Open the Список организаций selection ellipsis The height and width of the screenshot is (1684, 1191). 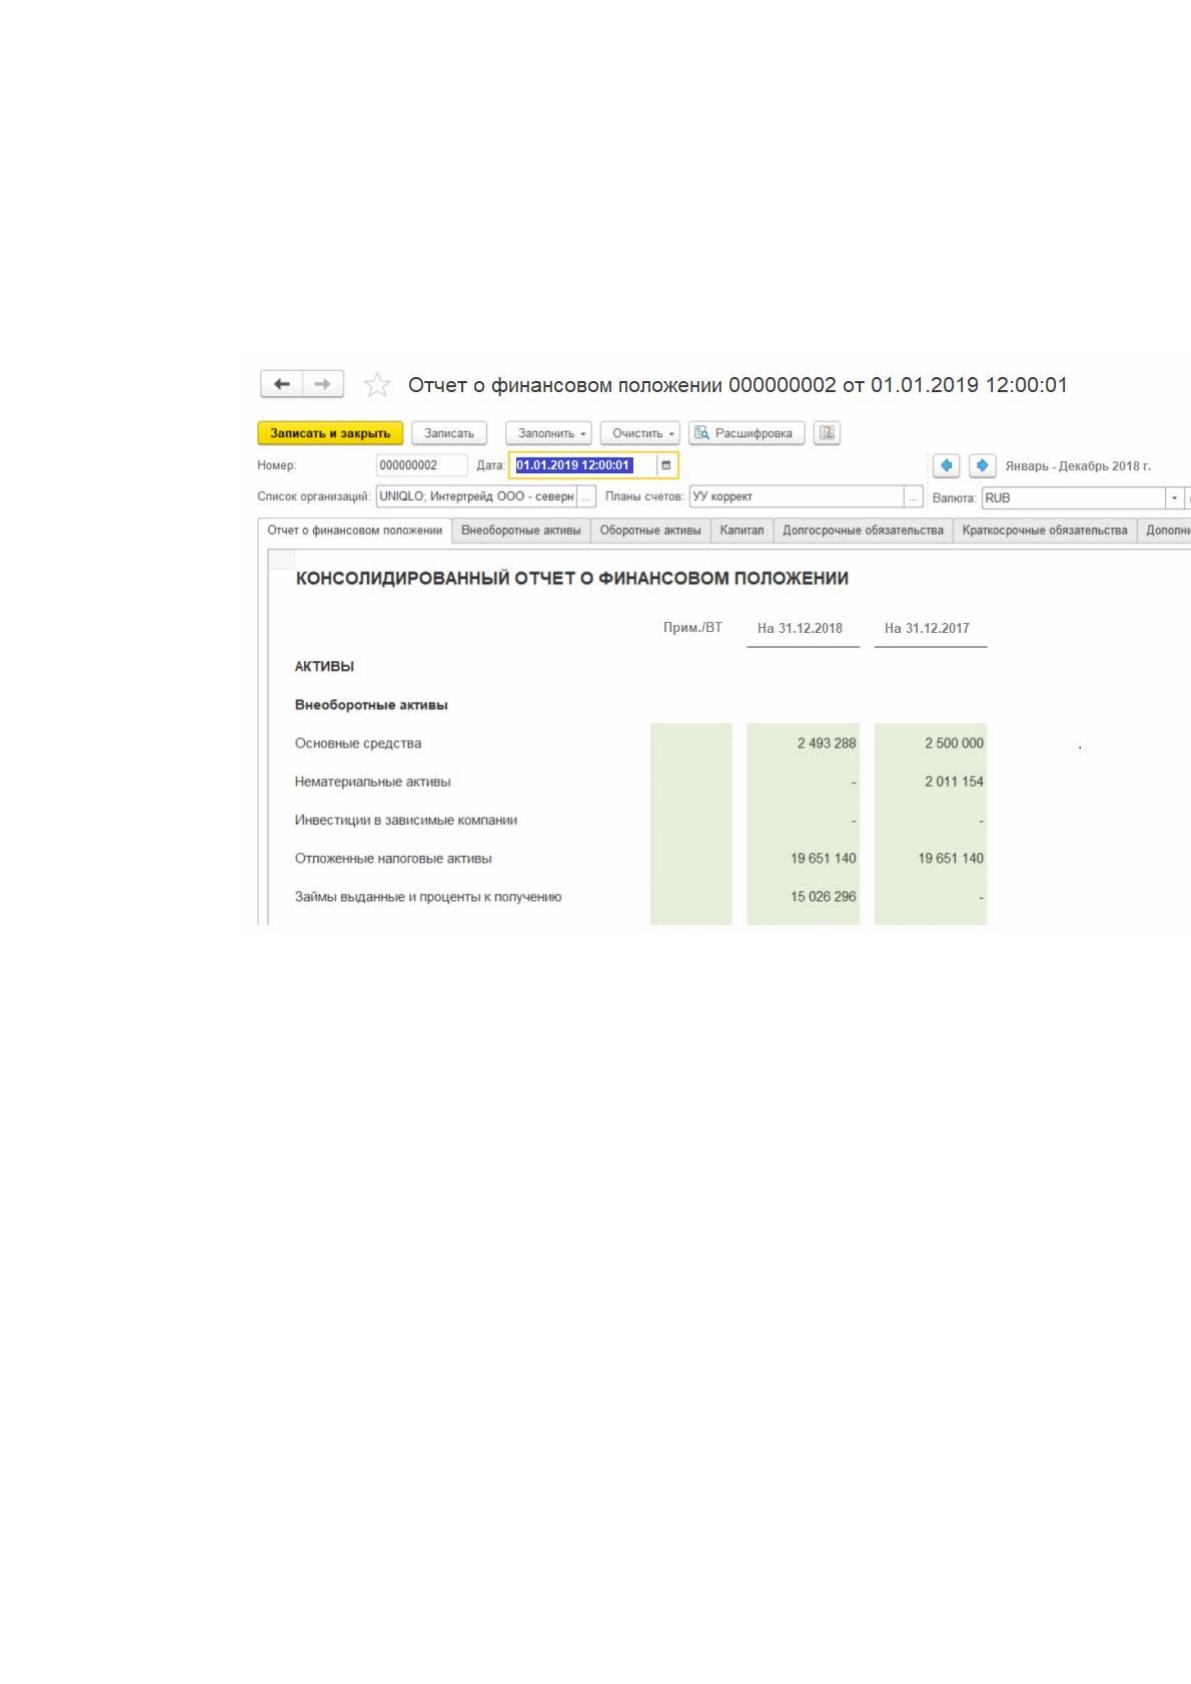[587, 497]
